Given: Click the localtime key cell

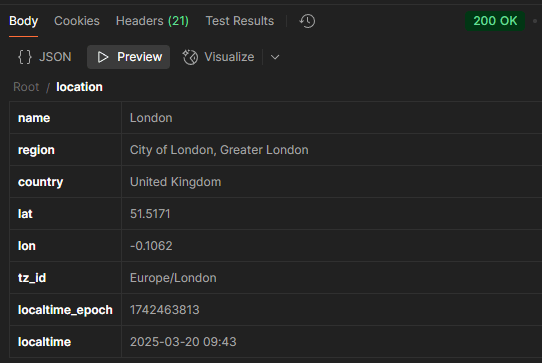Looking at the screenshot, I should pos(65,342).
